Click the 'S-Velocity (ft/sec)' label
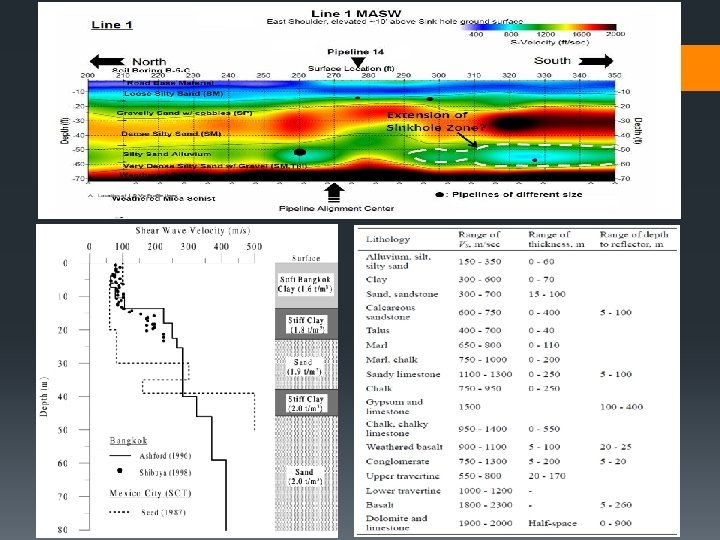Screen dimensions: 720x540 pos(550,42)
